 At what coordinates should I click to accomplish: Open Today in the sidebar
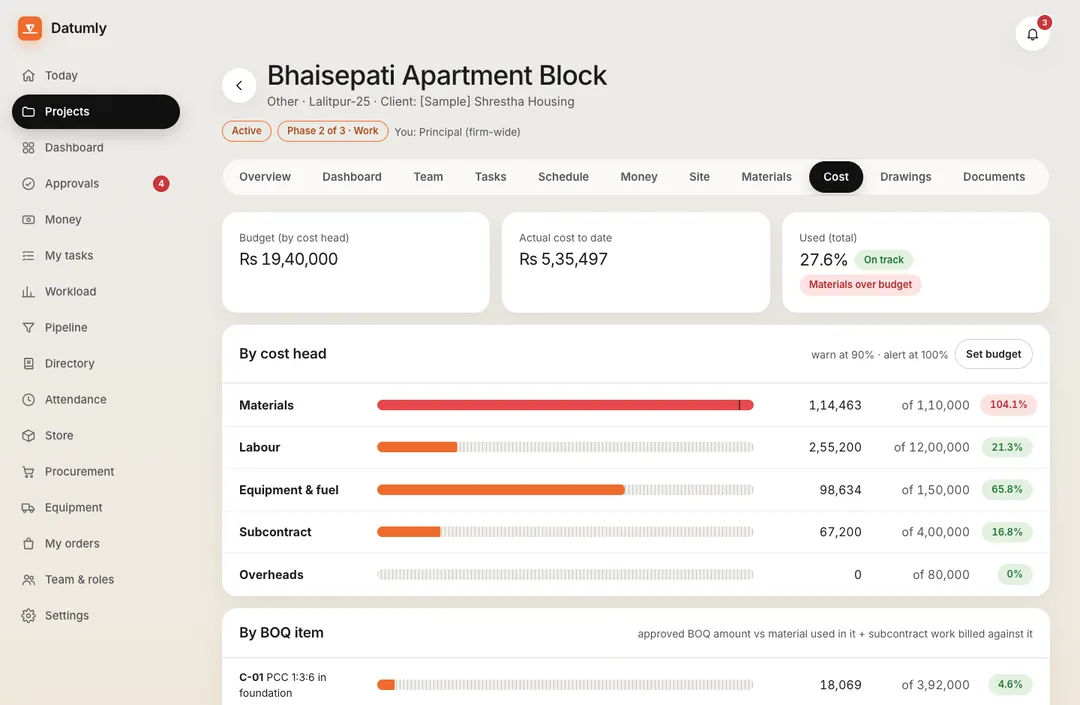click(96, 76)
